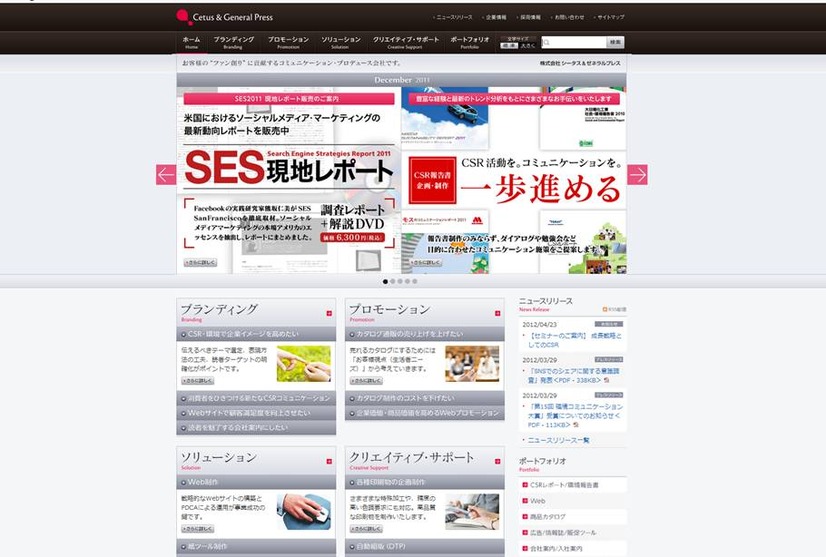826x557 pixels.
Task: Open the 【セミナーのご案内】 news link
Action: pyautogui.click(x=574, y=340)
